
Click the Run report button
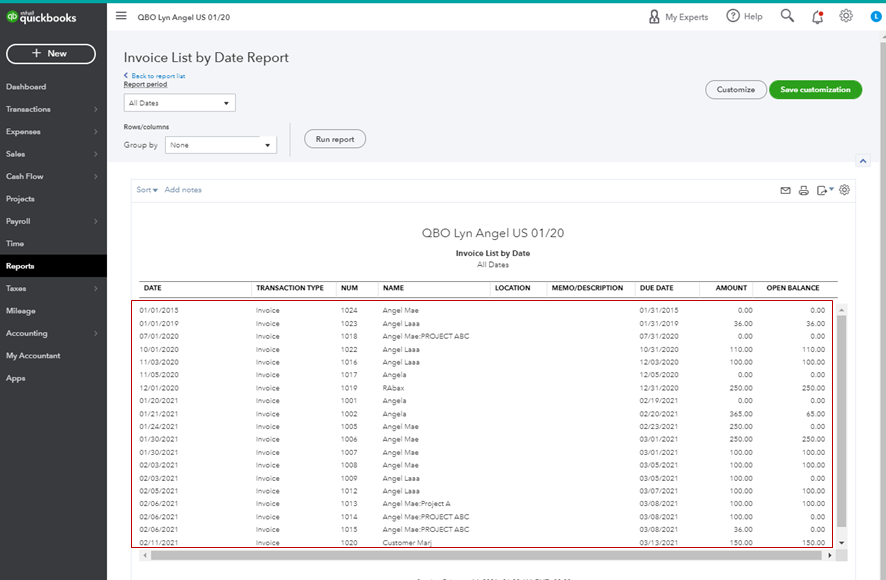(335, 139)
